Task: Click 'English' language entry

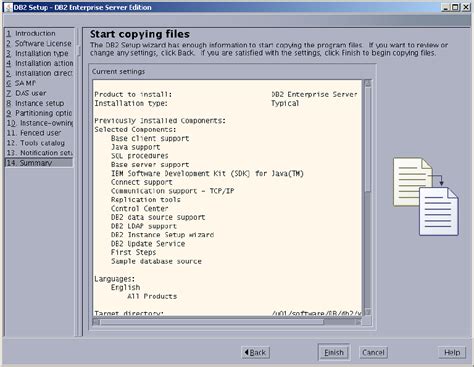Action: click(125, 287)
